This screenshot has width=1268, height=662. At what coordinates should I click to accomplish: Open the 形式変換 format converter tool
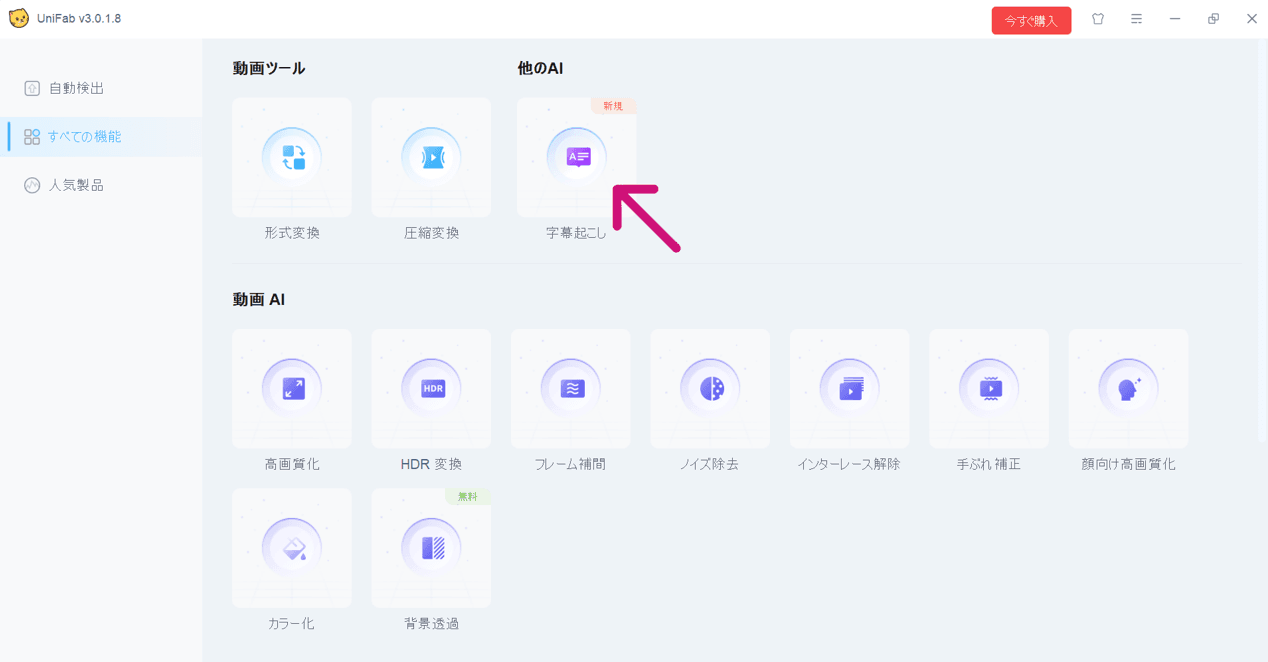click(292, 158)
